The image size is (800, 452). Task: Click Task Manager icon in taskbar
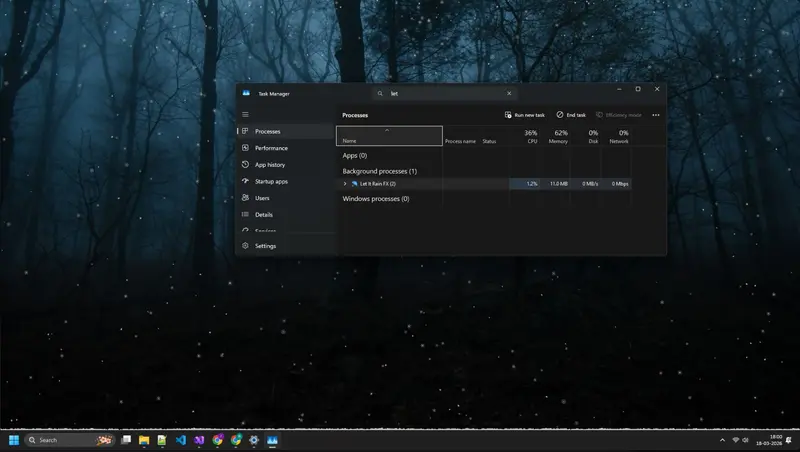pos(272,440)
